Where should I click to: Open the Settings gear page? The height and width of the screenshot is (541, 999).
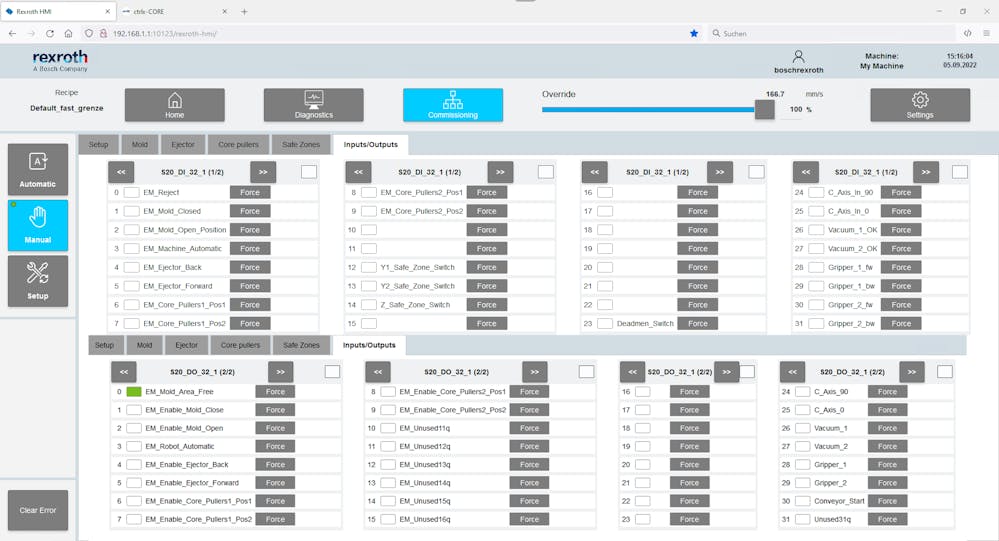[x=919, y=105]
